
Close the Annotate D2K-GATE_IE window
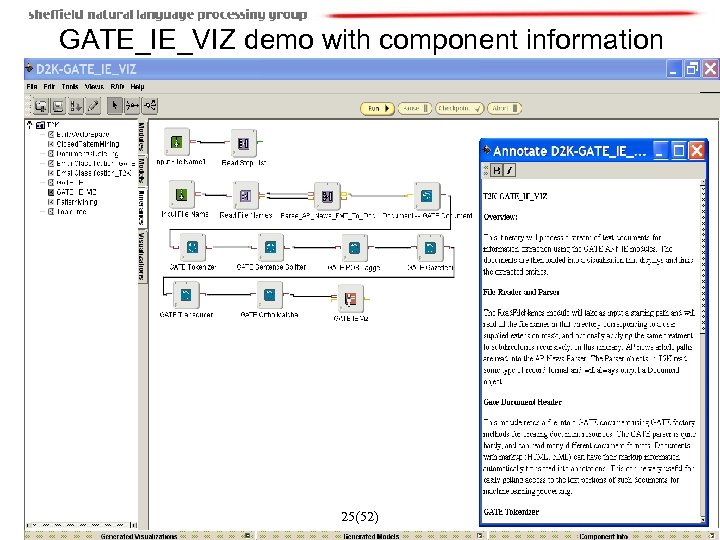697,151
